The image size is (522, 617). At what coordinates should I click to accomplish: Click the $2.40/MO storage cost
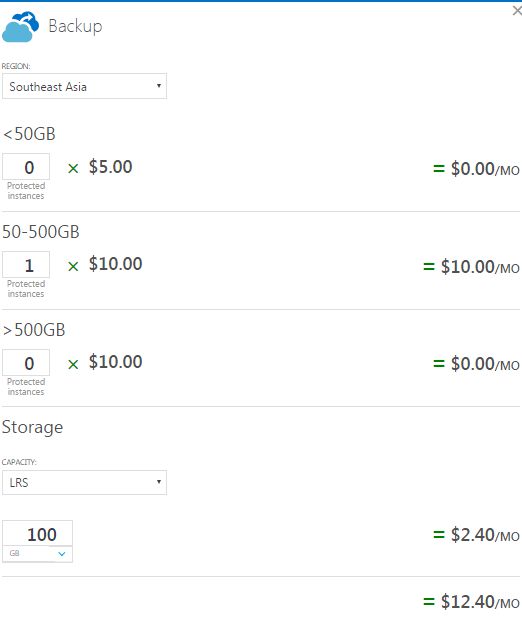point(476,535)
